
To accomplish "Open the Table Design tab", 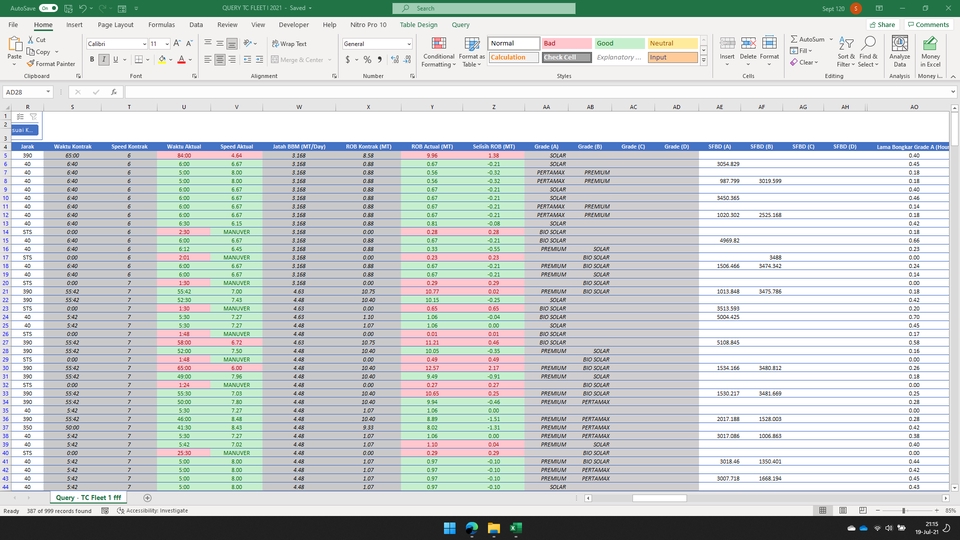I will (418, 24).
